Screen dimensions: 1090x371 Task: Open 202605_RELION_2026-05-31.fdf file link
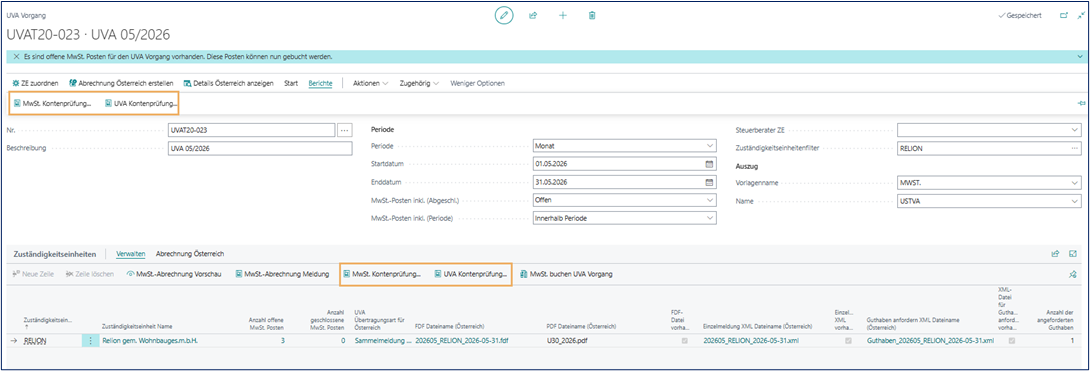pos(461,341)
